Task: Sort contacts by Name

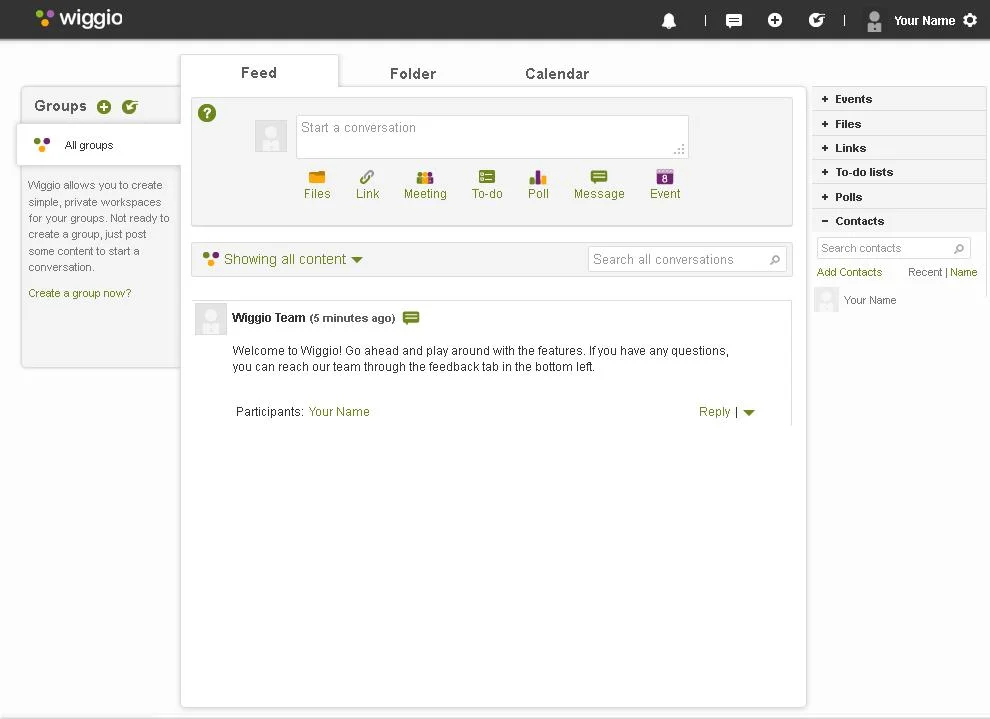Action: pos(963,272)
